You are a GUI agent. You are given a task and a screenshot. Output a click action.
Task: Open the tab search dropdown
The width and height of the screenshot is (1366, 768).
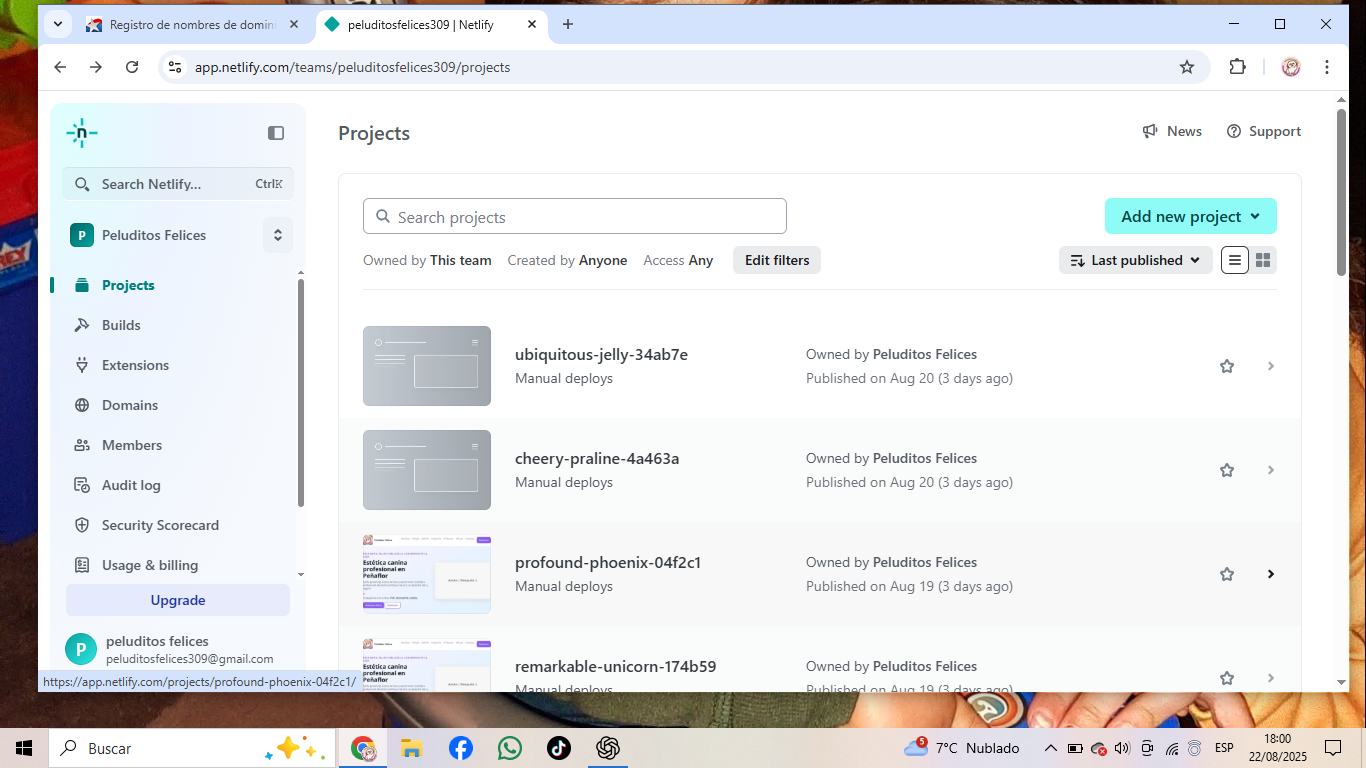pos(58,24)
